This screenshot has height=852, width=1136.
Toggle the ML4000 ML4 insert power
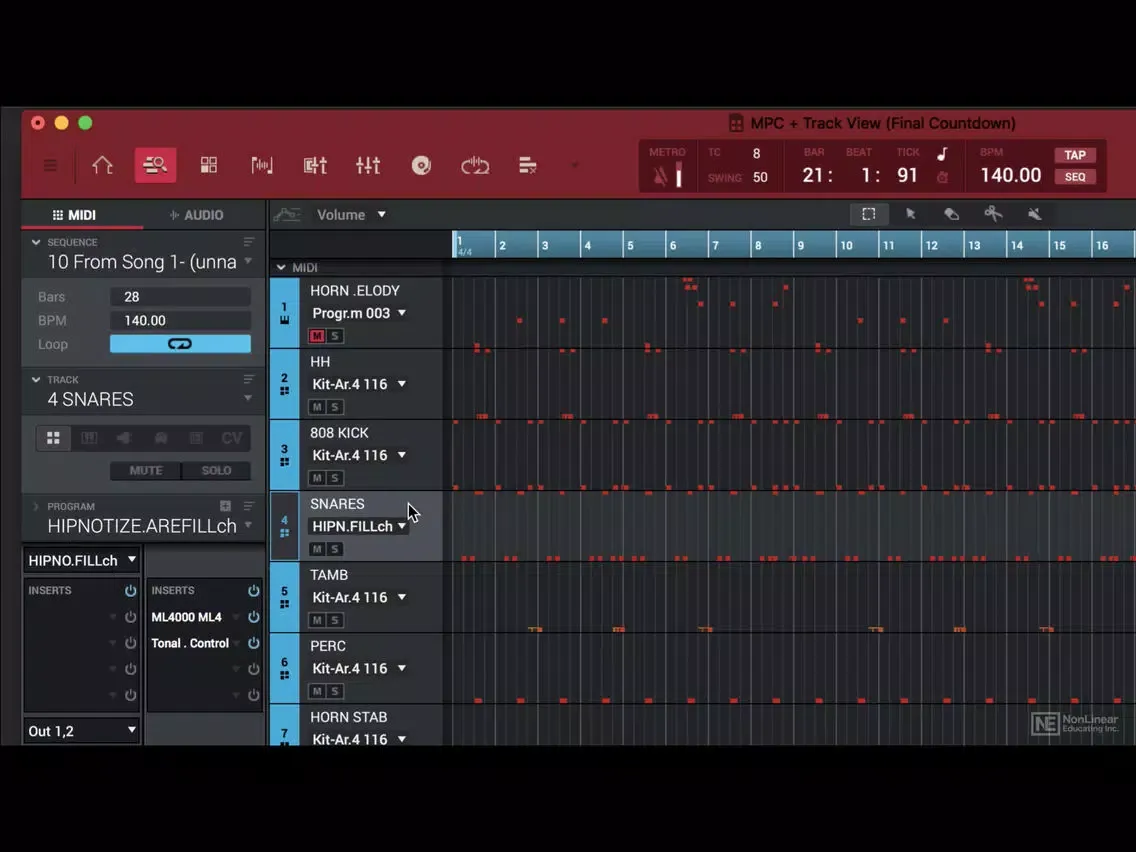coord(254,617)
